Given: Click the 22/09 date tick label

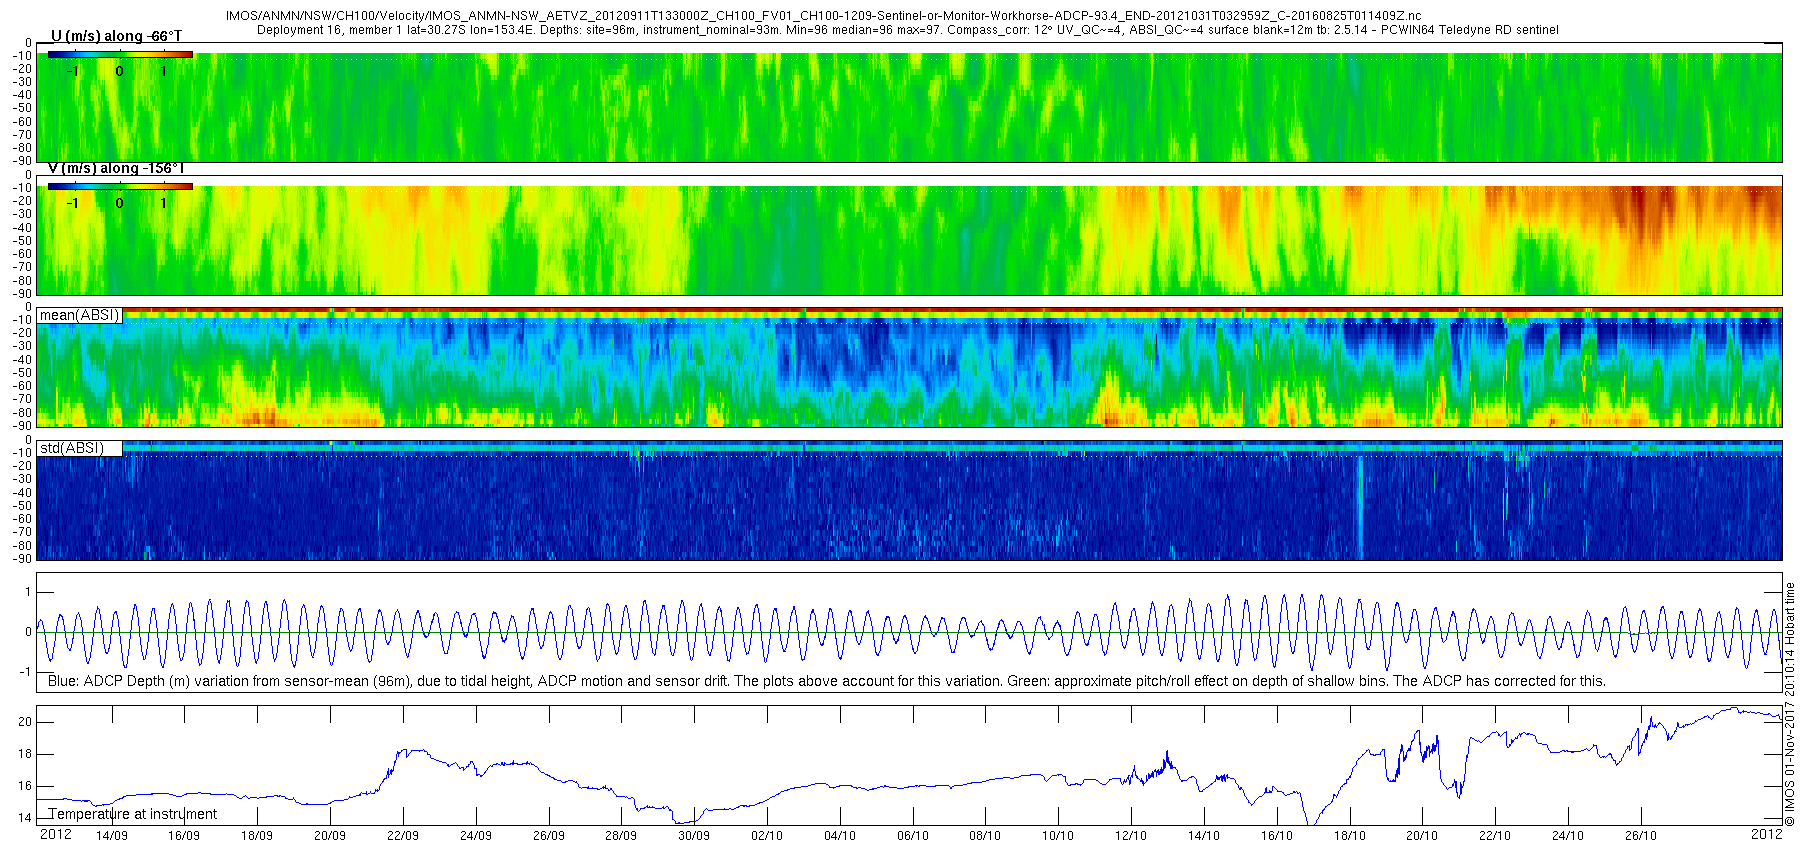Looking at the screenshot, I should [x=403, y=836].
